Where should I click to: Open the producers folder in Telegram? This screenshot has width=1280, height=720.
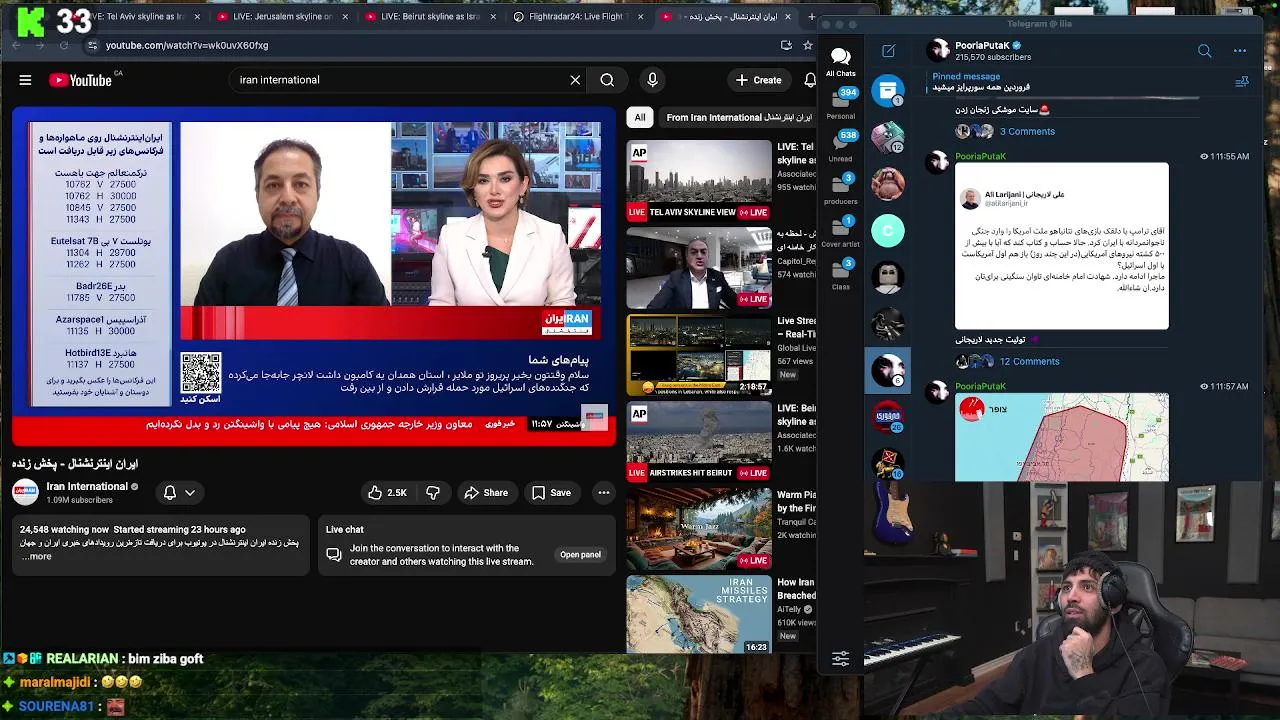[x=840, y=188]
